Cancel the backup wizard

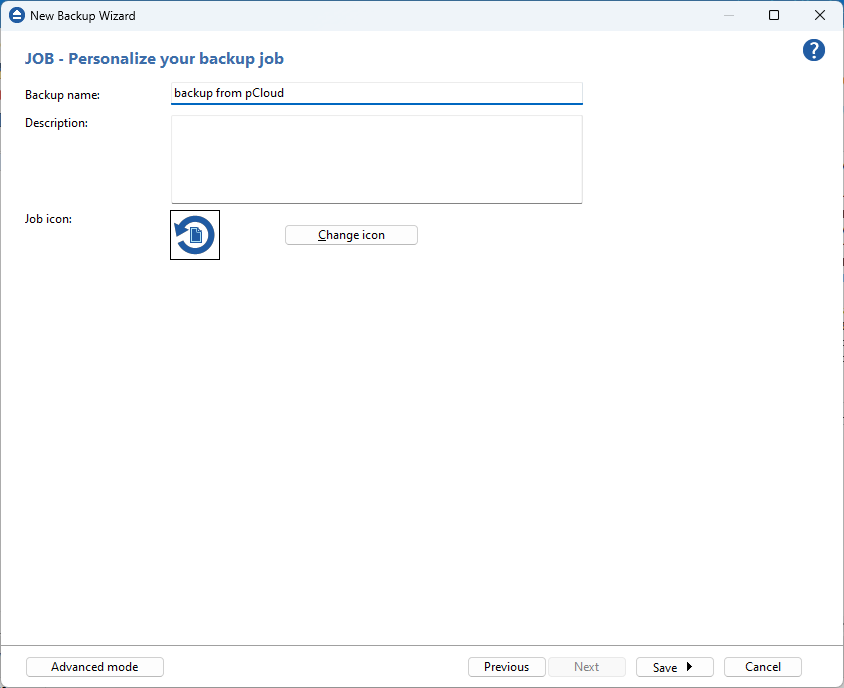click(762, 667)
